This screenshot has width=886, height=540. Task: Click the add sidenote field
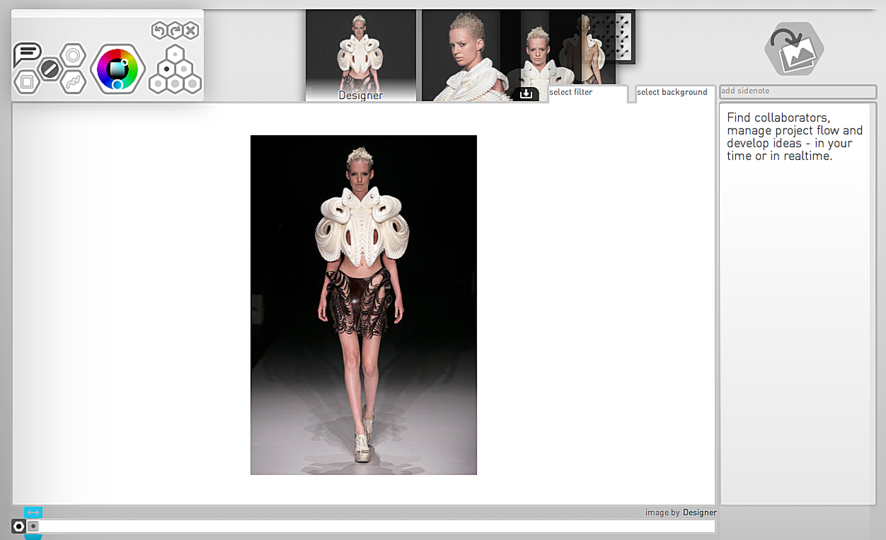pyautogui.click(x=798, y=92)
